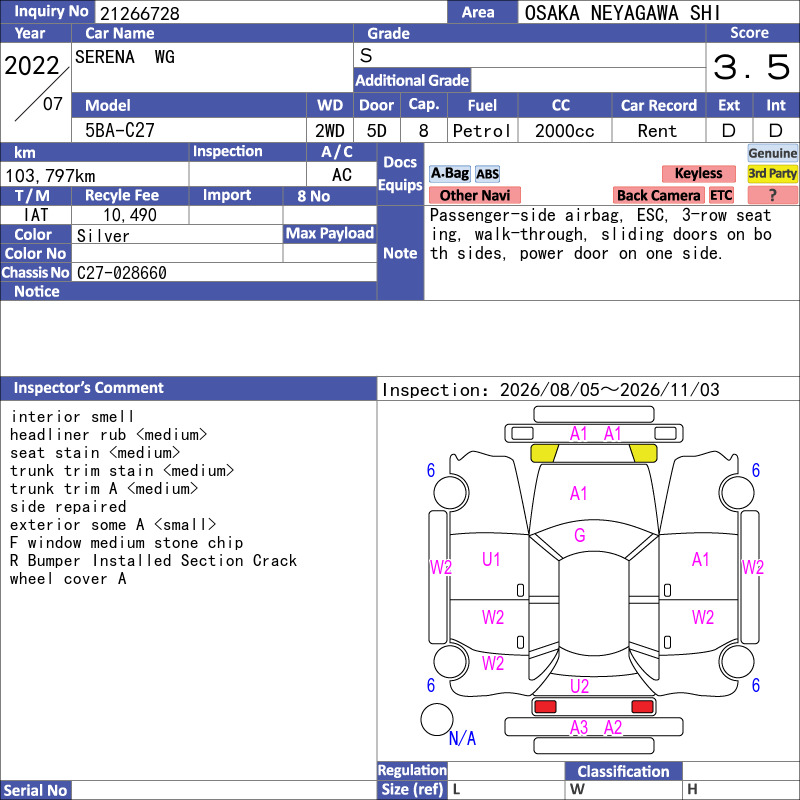The width and height of the screenshot is (800, 800).
Task: Click the ABS equipment badge
Action: coord(487,174)
